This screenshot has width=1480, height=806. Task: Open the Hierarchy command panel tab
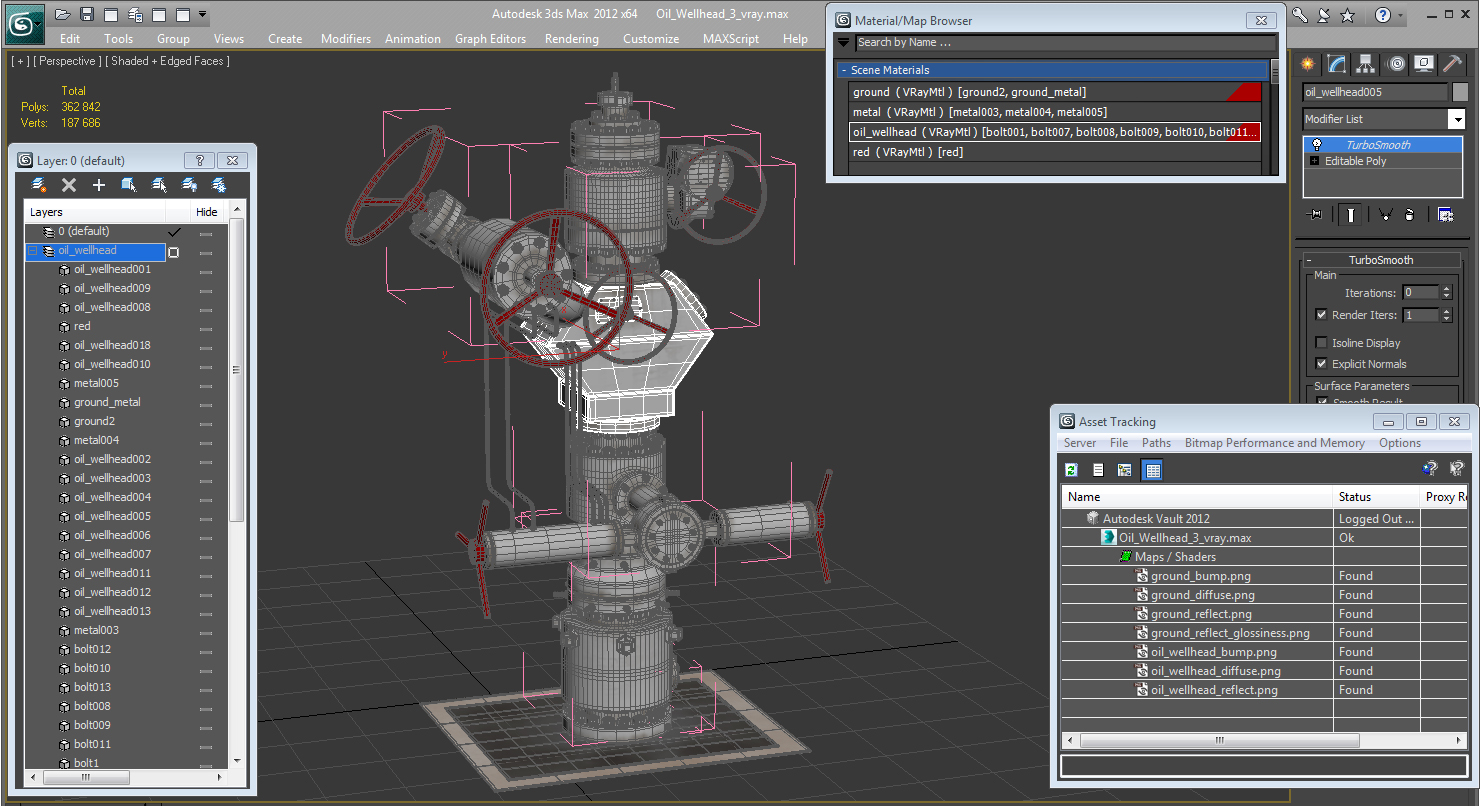(x=1366, y=64)
